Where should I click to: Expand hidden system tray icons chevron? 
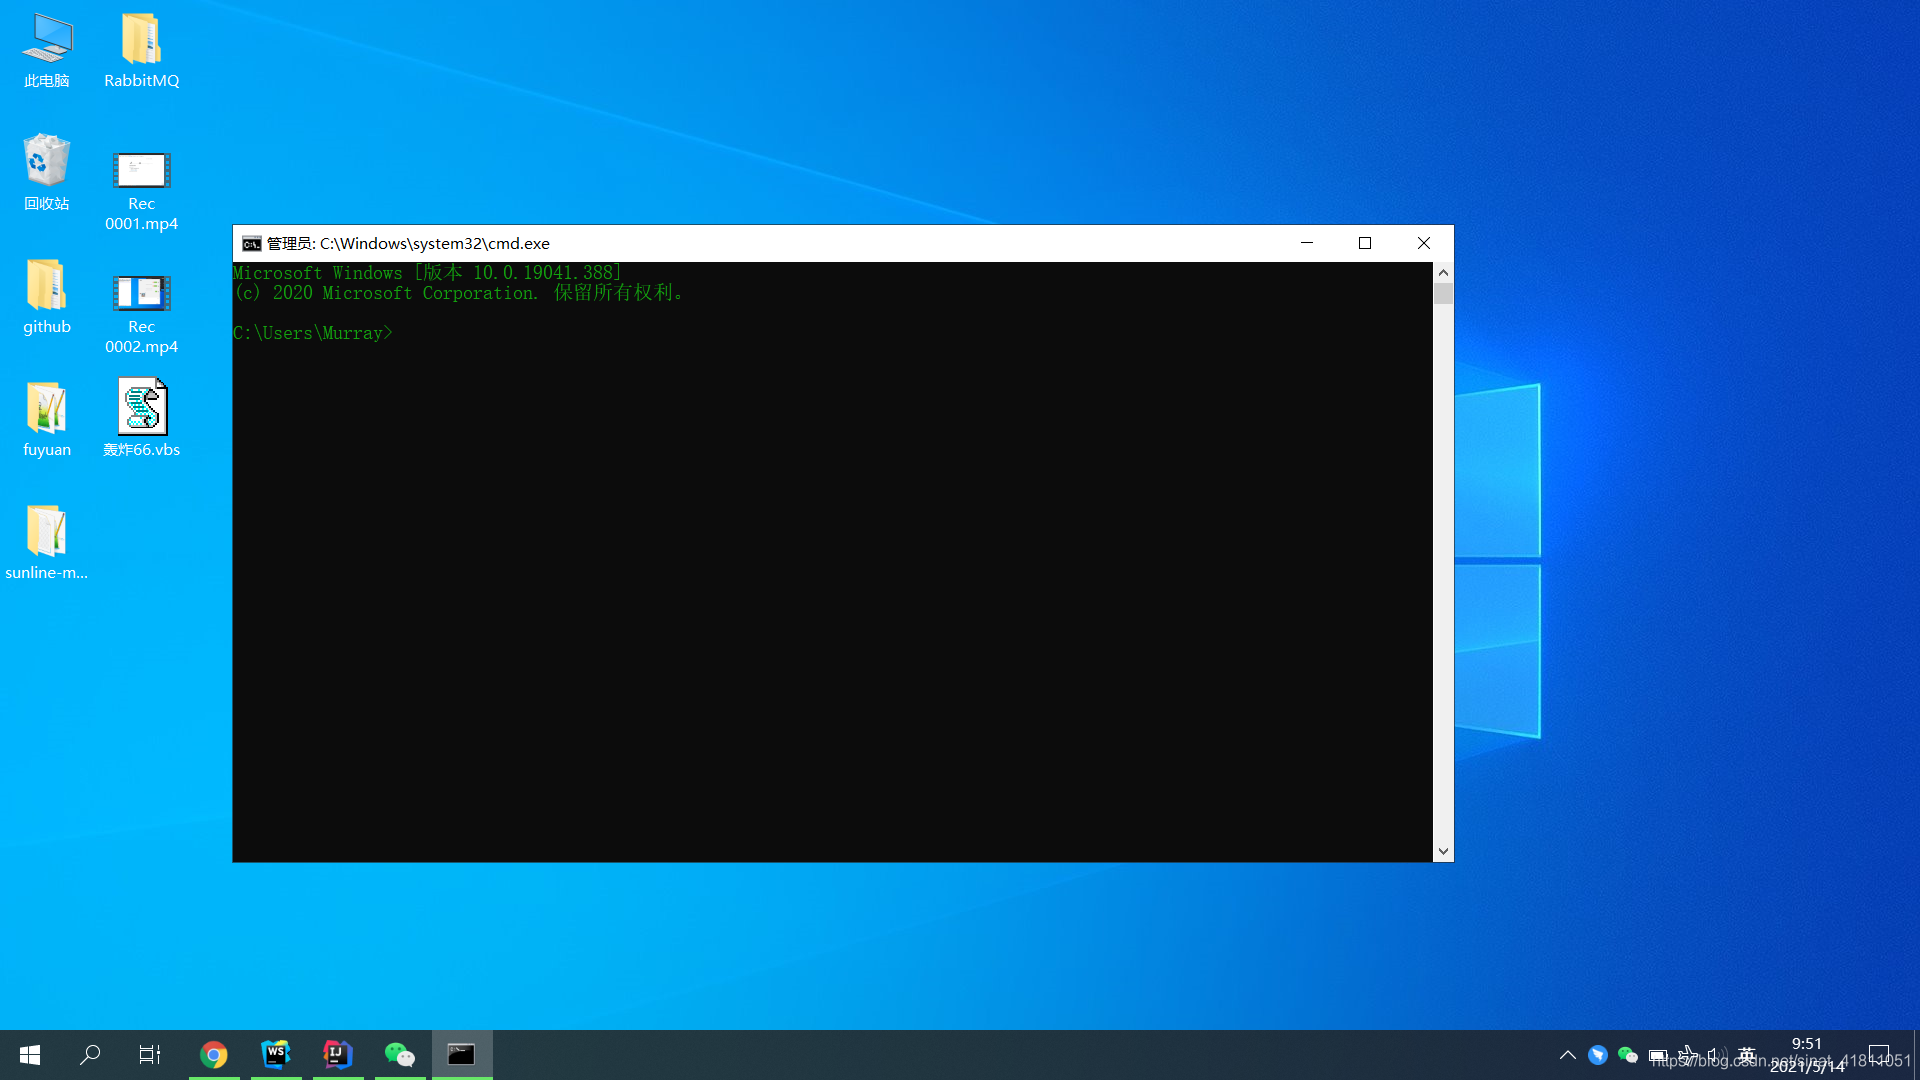[1567, 1055]
